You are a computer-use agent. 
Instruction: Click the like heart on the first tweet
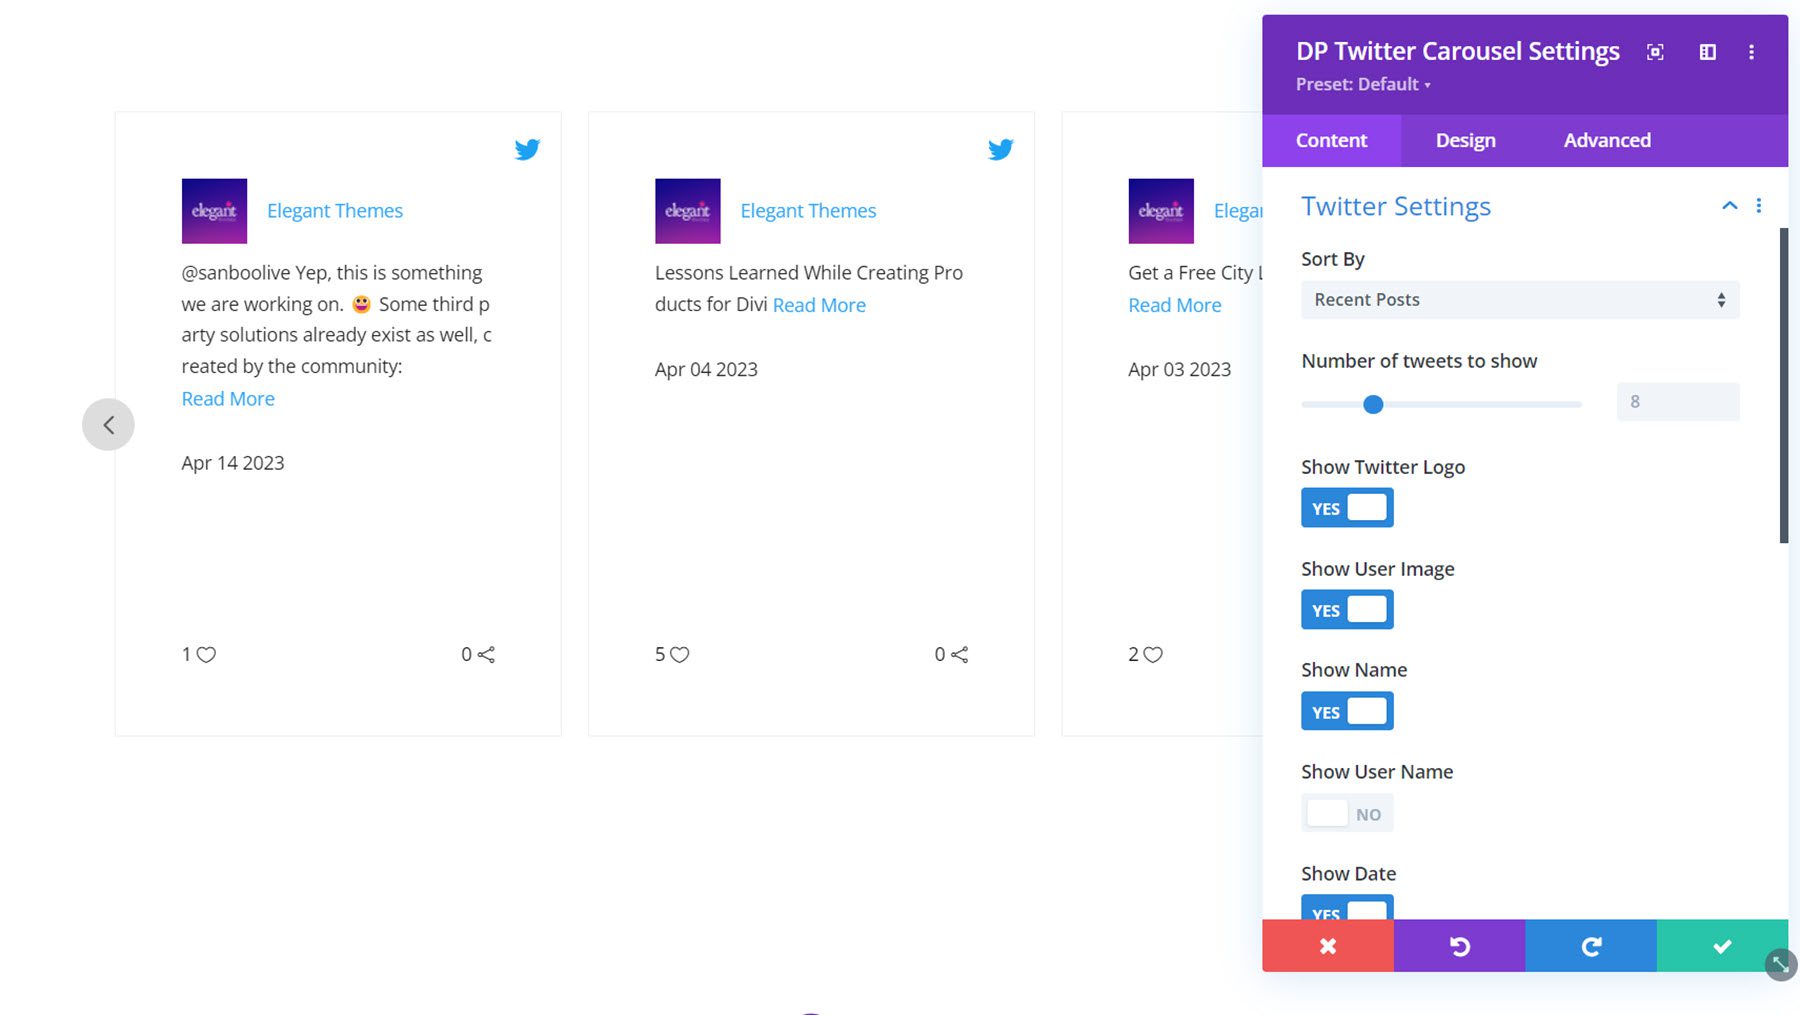coord(206,655)
